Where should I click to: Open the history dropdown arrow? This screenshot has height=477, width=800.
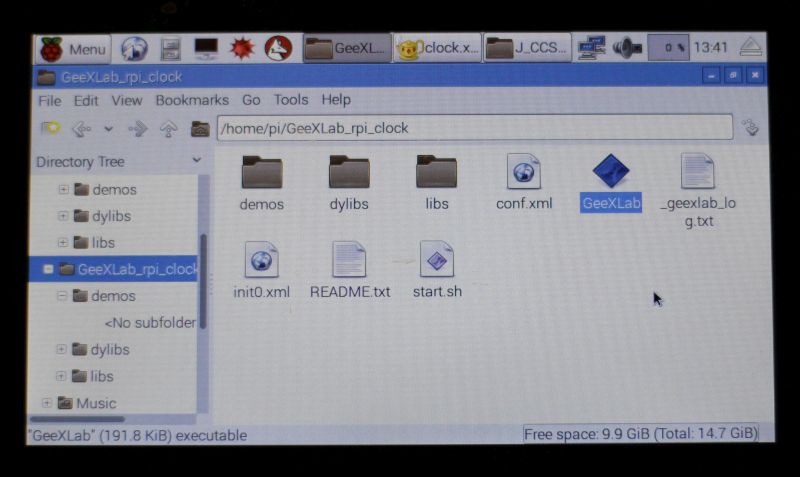click(108, 129)
